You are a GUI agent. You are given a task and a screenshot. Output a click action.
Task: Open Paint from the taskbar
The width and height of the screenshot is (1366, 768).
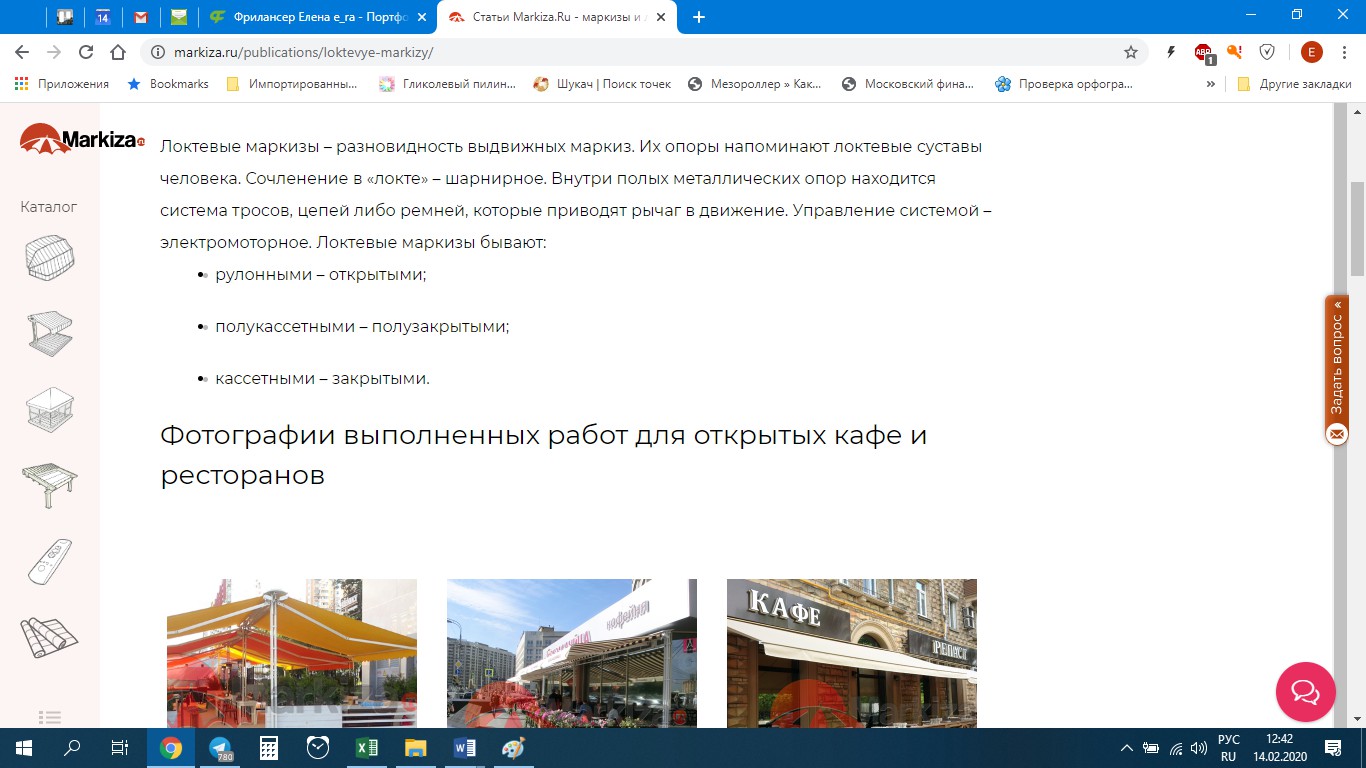[513, 748]
